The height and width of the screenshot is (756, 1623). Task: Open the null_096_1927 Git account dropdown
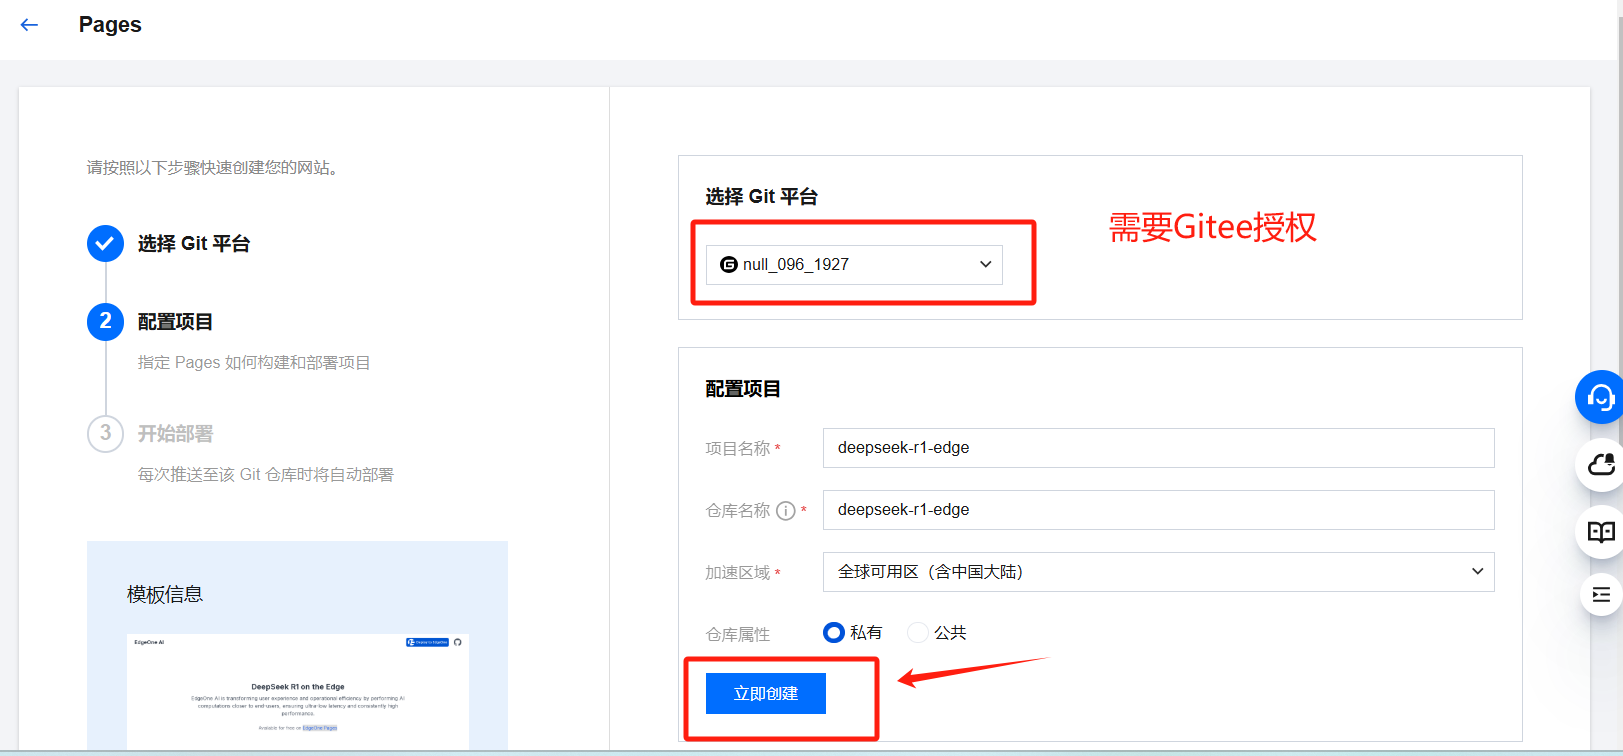point(854,265)
